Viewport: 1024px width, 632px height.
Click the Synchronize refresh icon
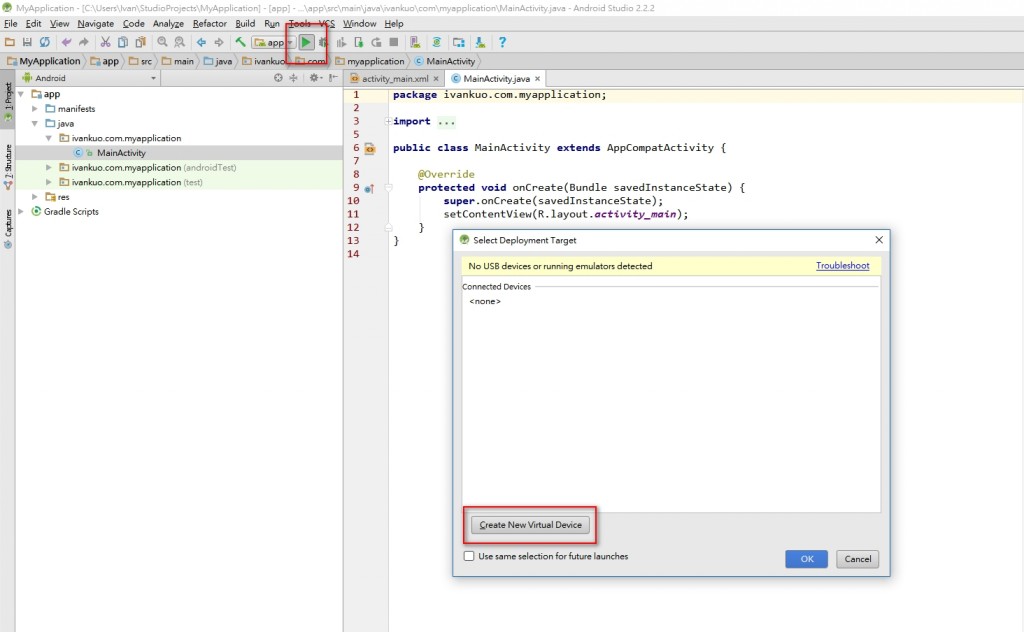click(44, 42)
